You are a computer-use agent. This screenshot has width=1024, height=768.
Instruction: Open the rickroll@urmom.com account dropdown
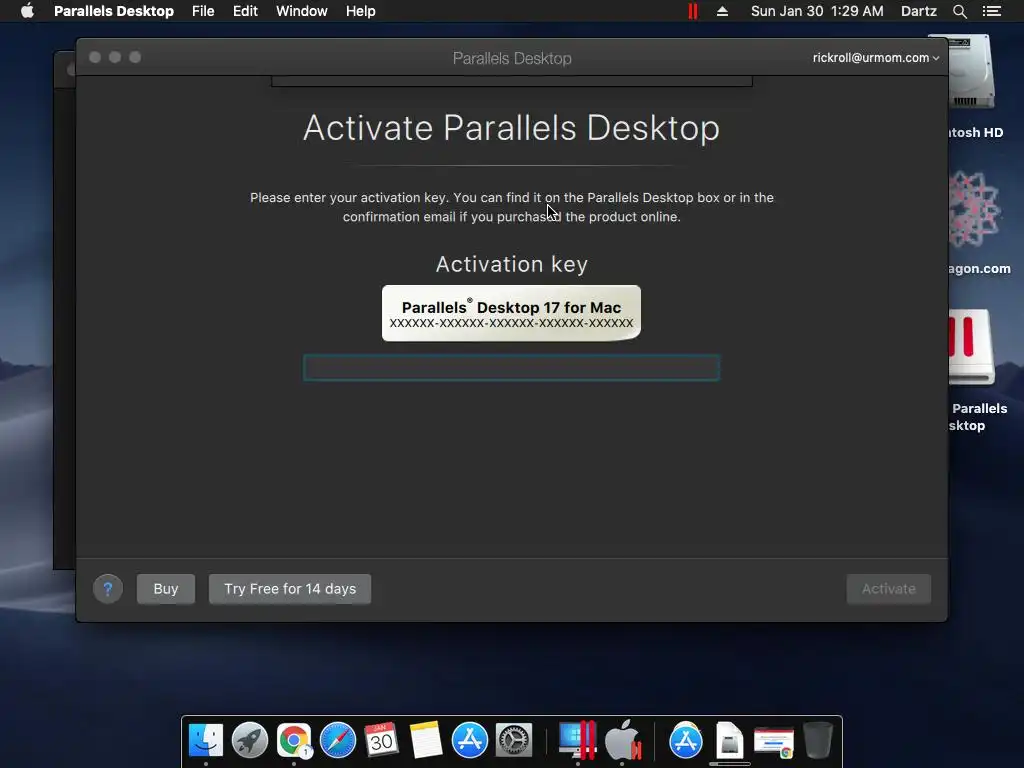tap(876, 57)
